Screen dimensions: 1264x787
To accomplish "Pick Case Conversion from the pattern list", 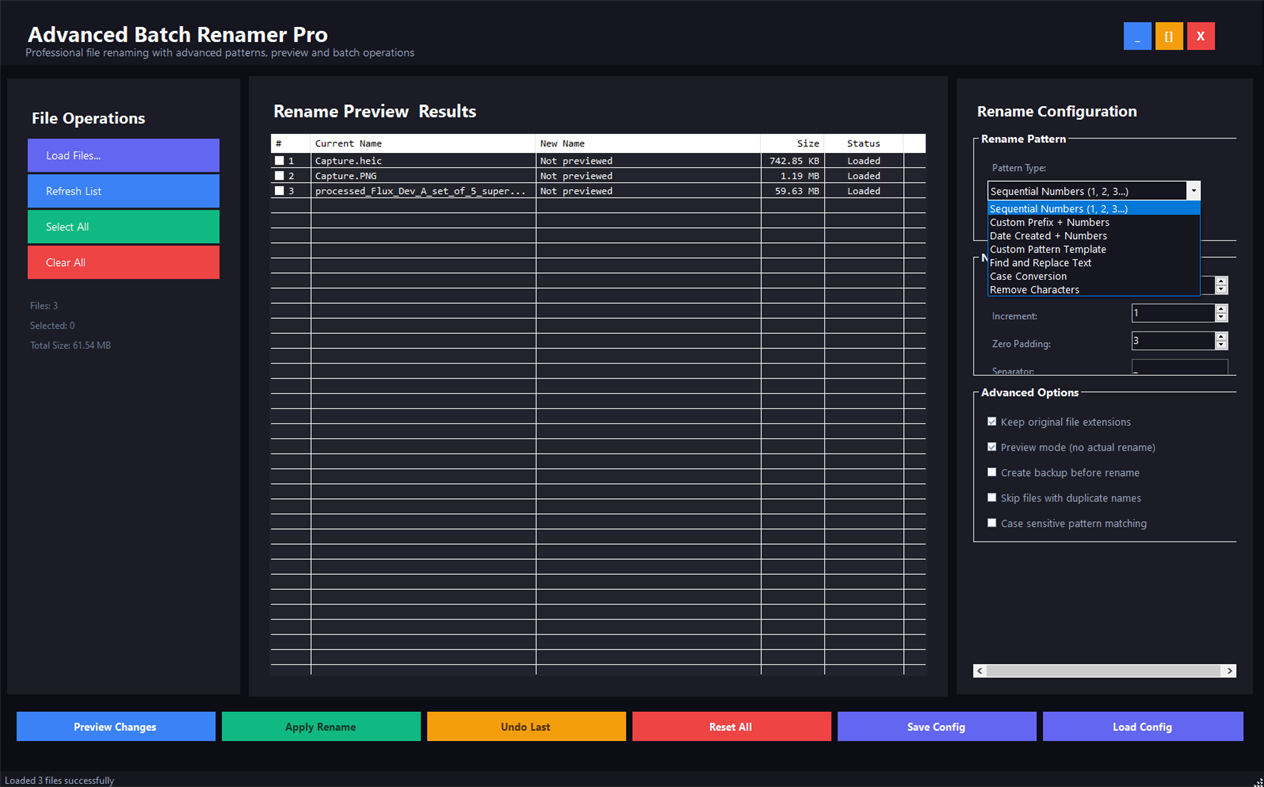I will (1028, 275).
